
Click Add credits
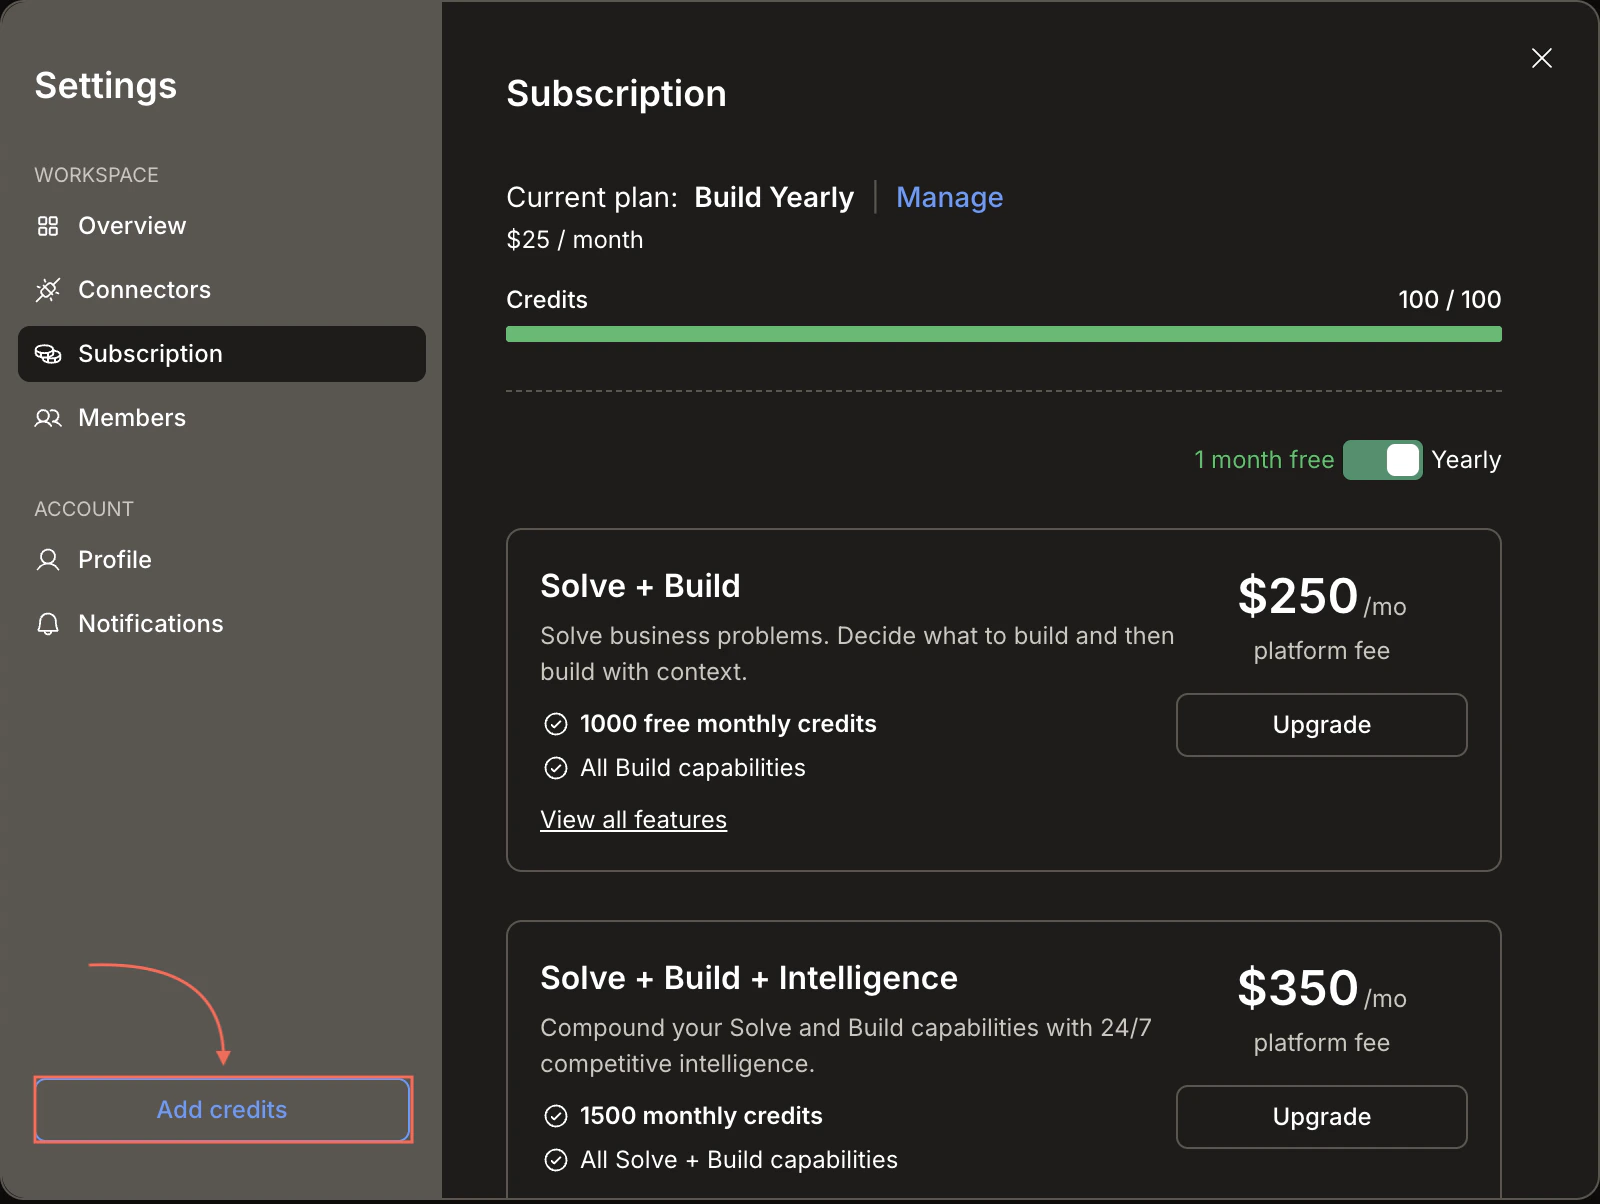(x=222, y=1110)
